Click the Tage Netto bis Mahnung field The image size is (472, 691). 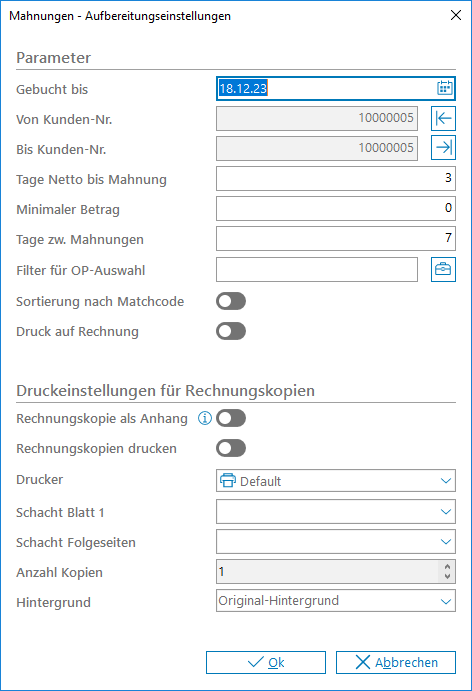coord(336,178)
